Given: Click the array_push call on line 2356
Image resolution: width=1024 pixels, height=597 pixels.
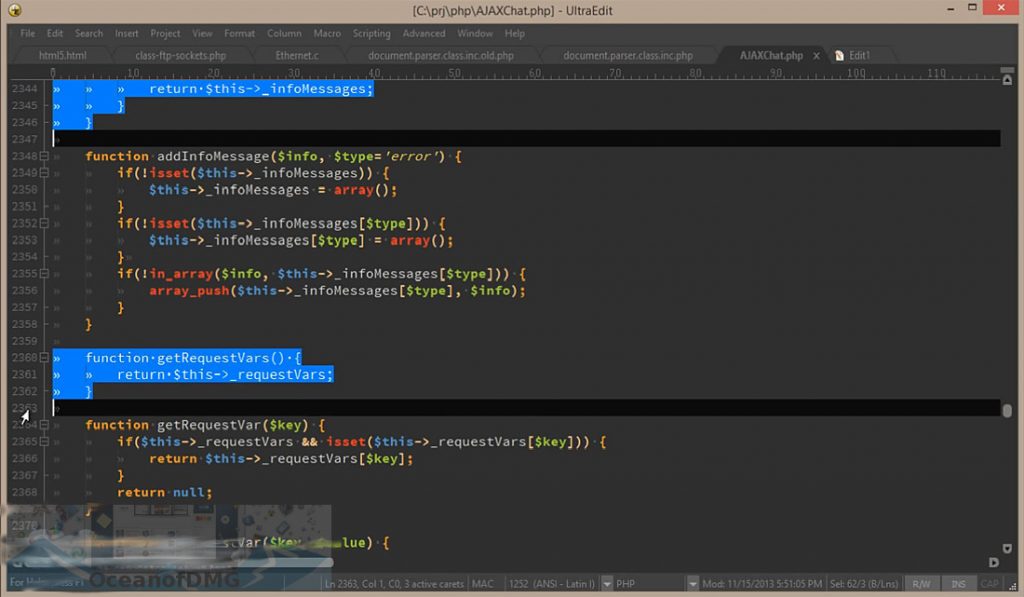Looking at the screenshot, I should (189, 291).
